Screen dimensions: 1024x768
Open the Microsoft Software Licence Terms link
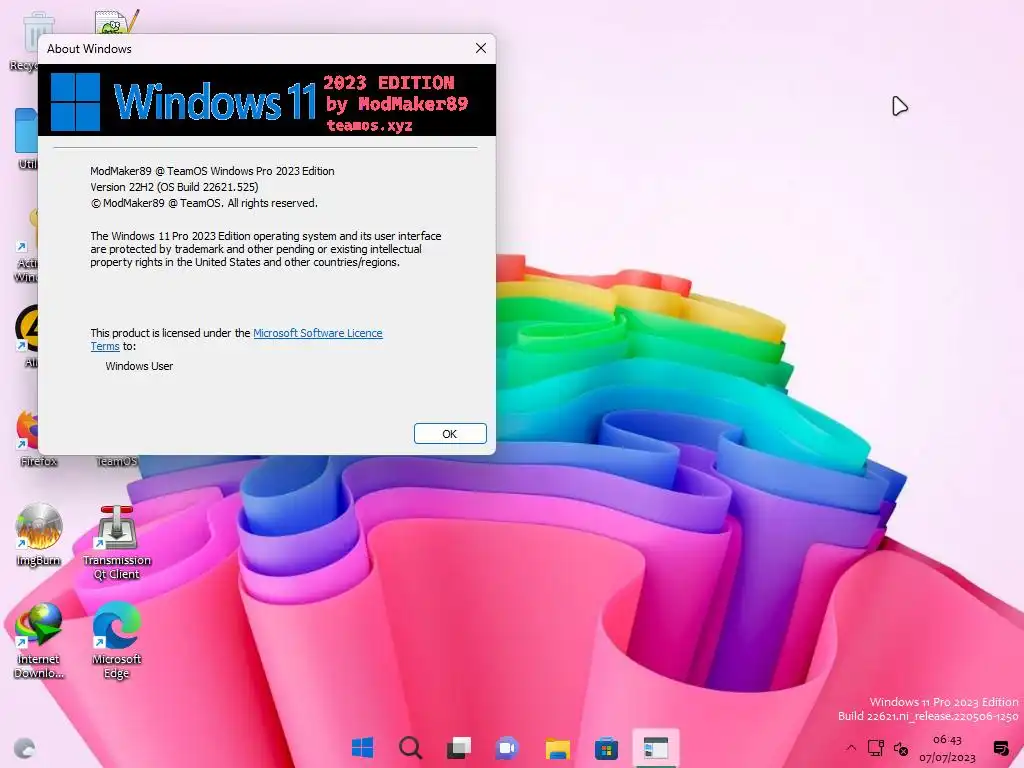[317, 333]
